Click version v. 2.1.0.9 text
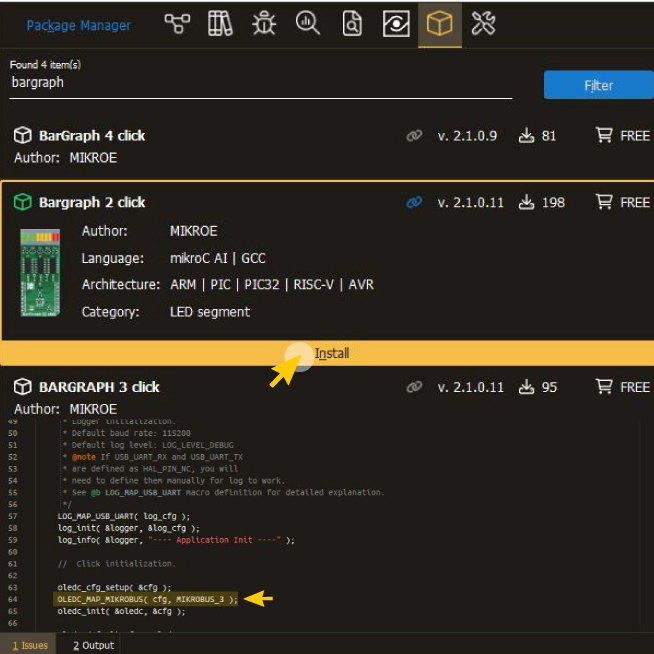The image size is (654, 654). (x=467, y=136)
